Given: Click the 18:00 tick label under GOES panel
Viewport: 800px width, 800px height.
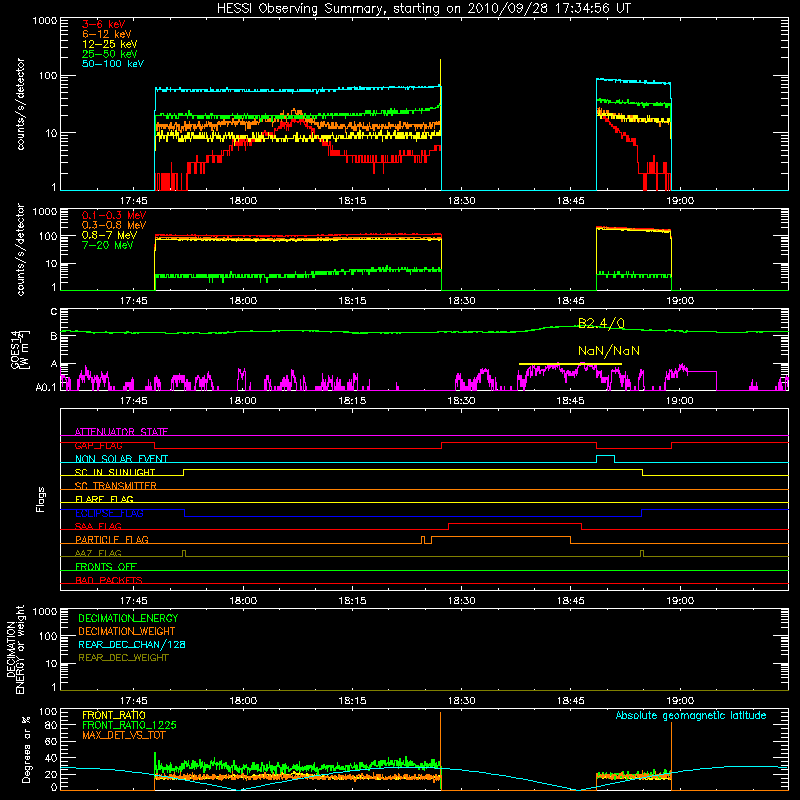Looking at the screenshot, I should click(x=243, y=401).
